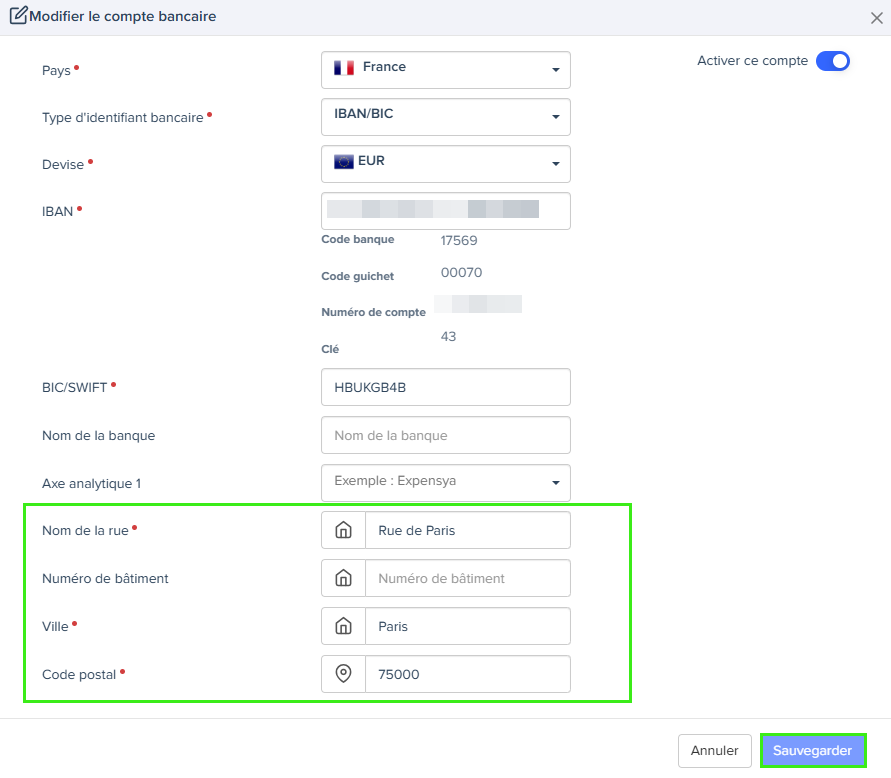
Task: Click the Activer ce compte label
Action: 752,61
